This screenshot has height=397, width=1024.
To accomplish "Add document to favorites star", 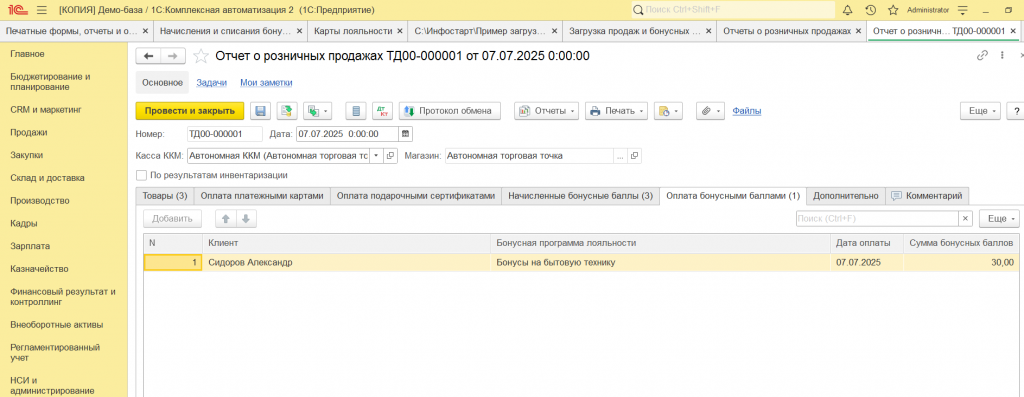I will 202,56.
